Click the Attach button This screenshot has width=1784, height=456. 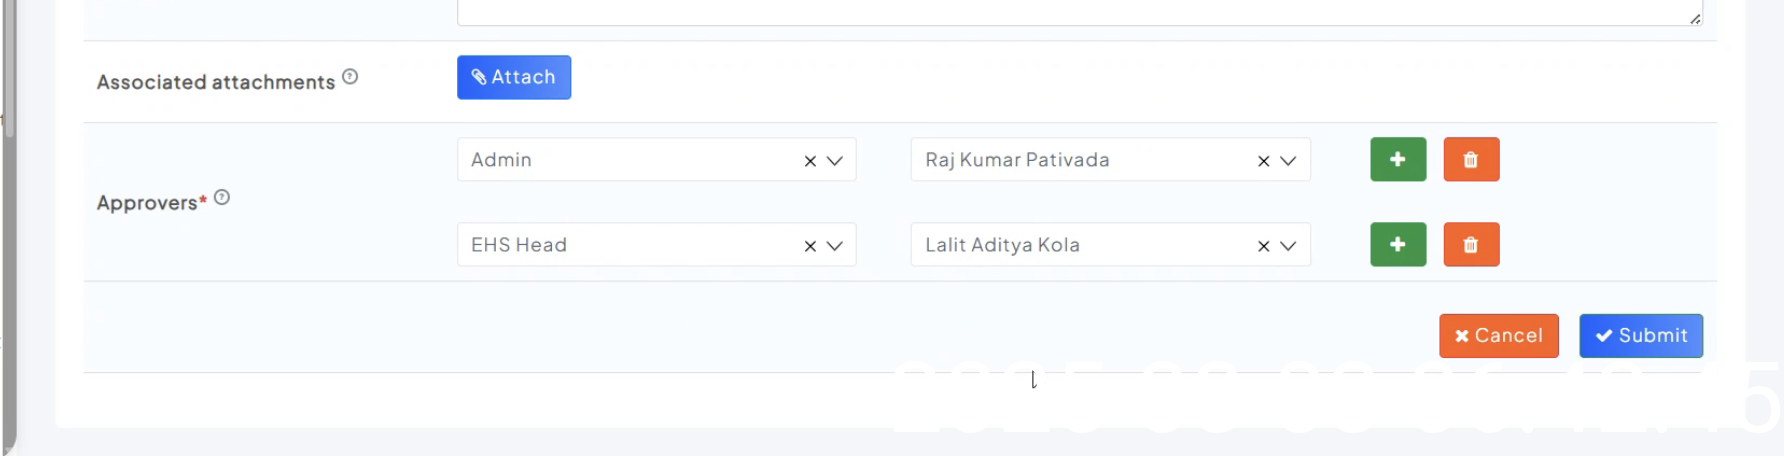pos(514,78)
